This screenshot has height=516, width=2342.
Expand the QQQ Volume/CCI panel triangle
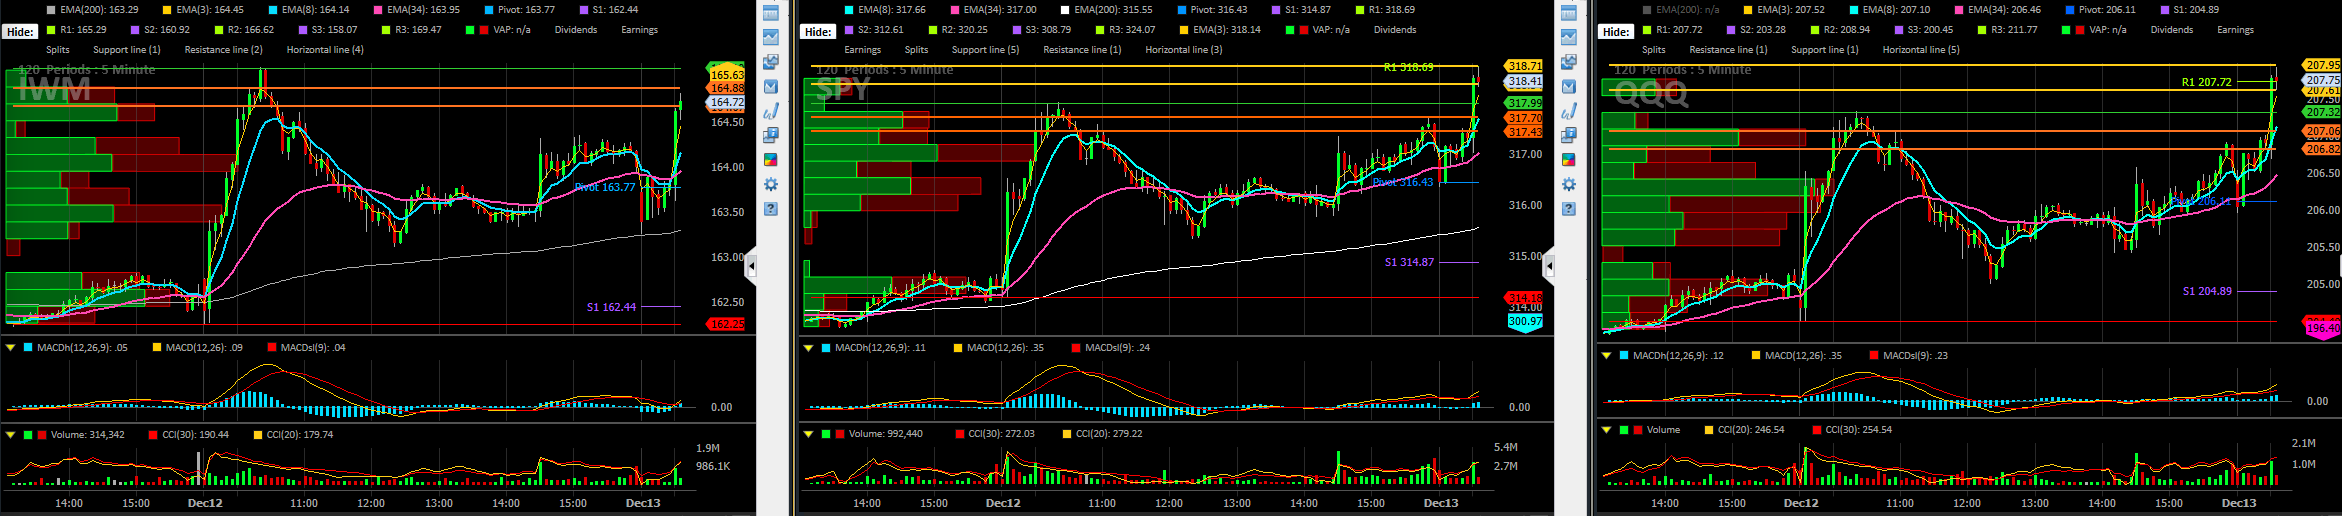click(1606, 430)
